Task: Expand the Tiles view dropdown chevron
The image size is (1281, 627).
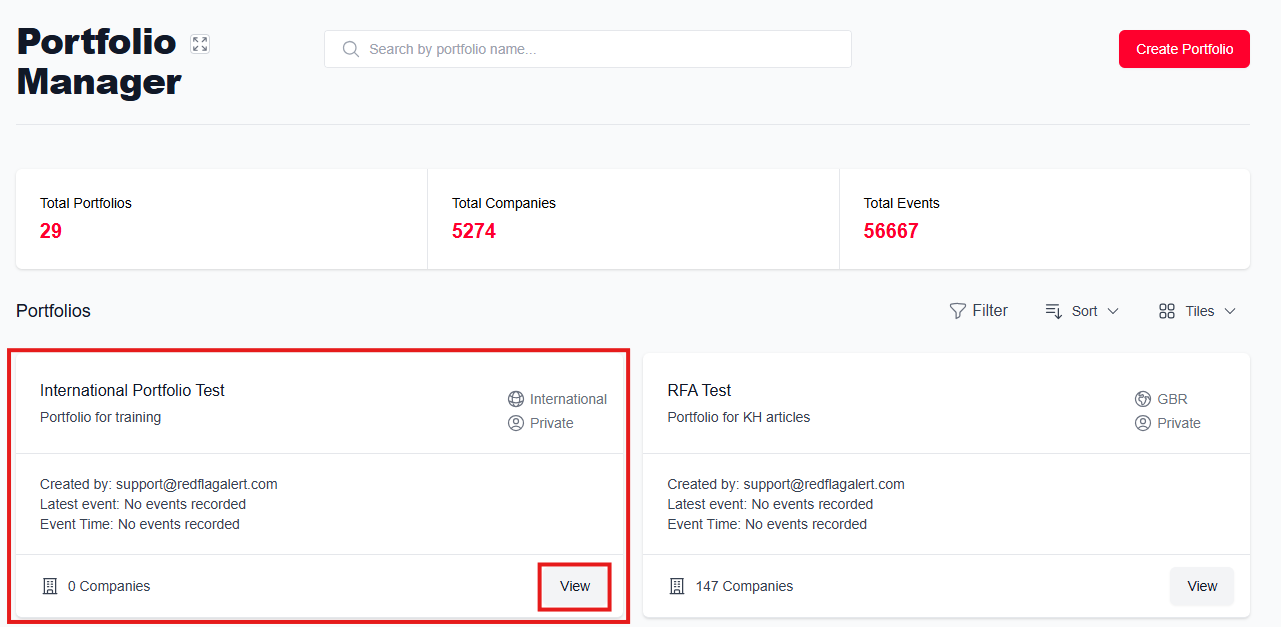Action: point(1230,311)
